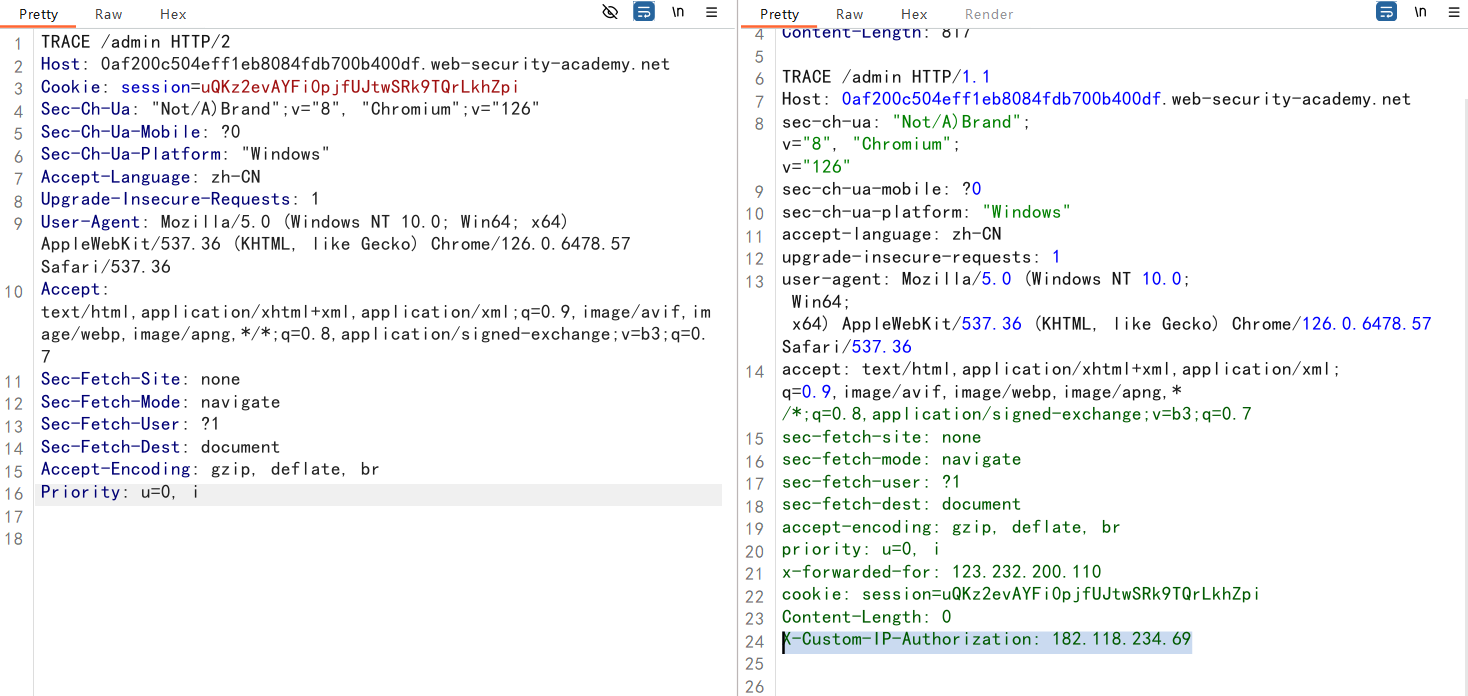Select the request Pretty tab
This screenshot has width=1468, height=696.
point(39,14)
